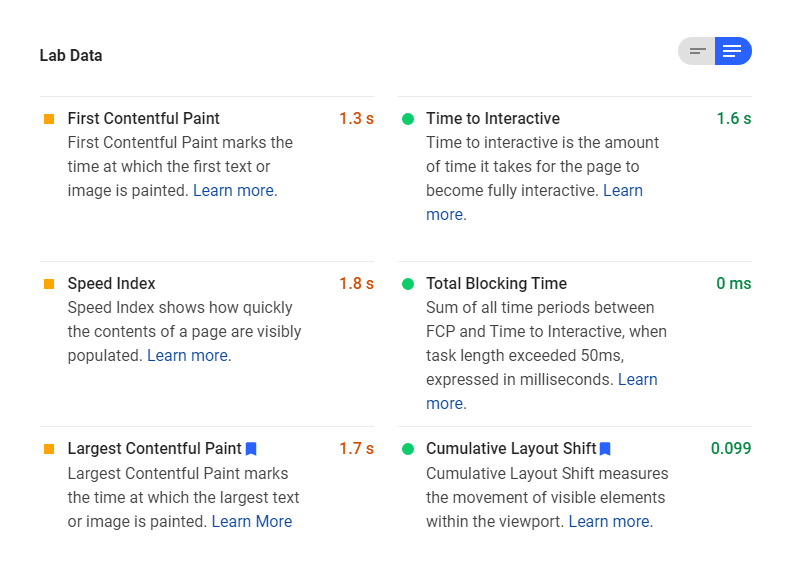Open Time to Interactive Learn more link
Viewport: 795px width, 576px height.
(x=623, y=191)
